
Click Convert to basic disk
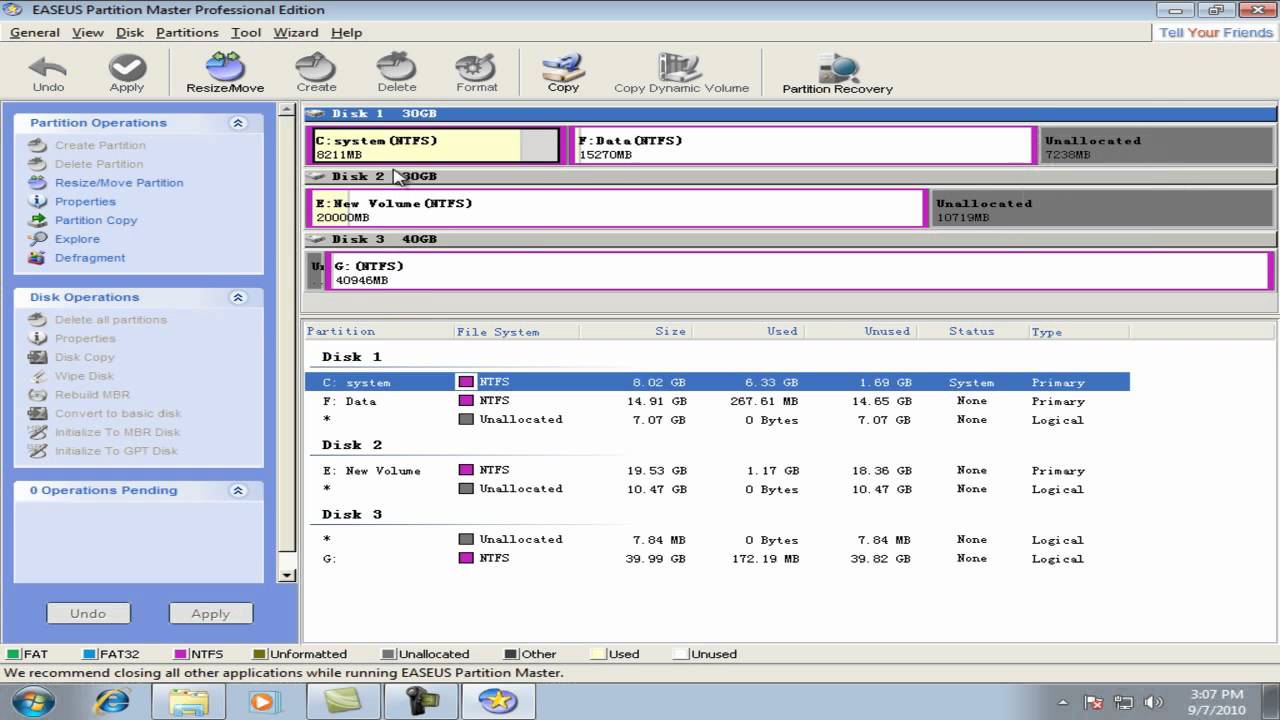click(118, 414)
